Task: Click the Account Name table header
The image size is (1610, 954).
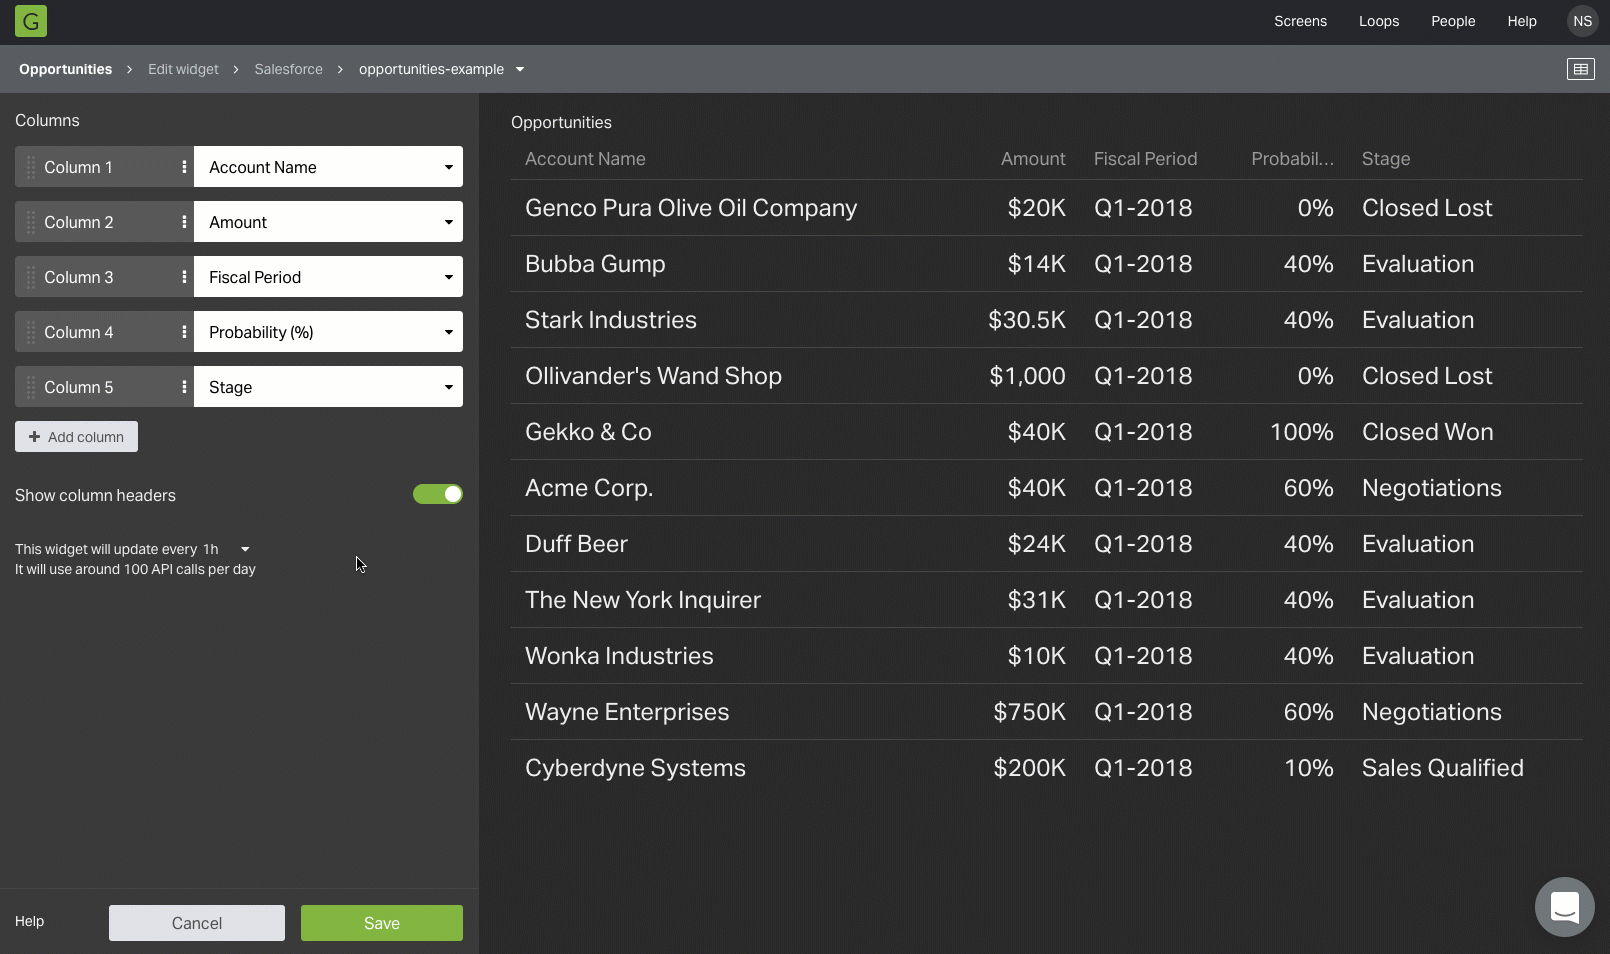Action: coord(585,159)
